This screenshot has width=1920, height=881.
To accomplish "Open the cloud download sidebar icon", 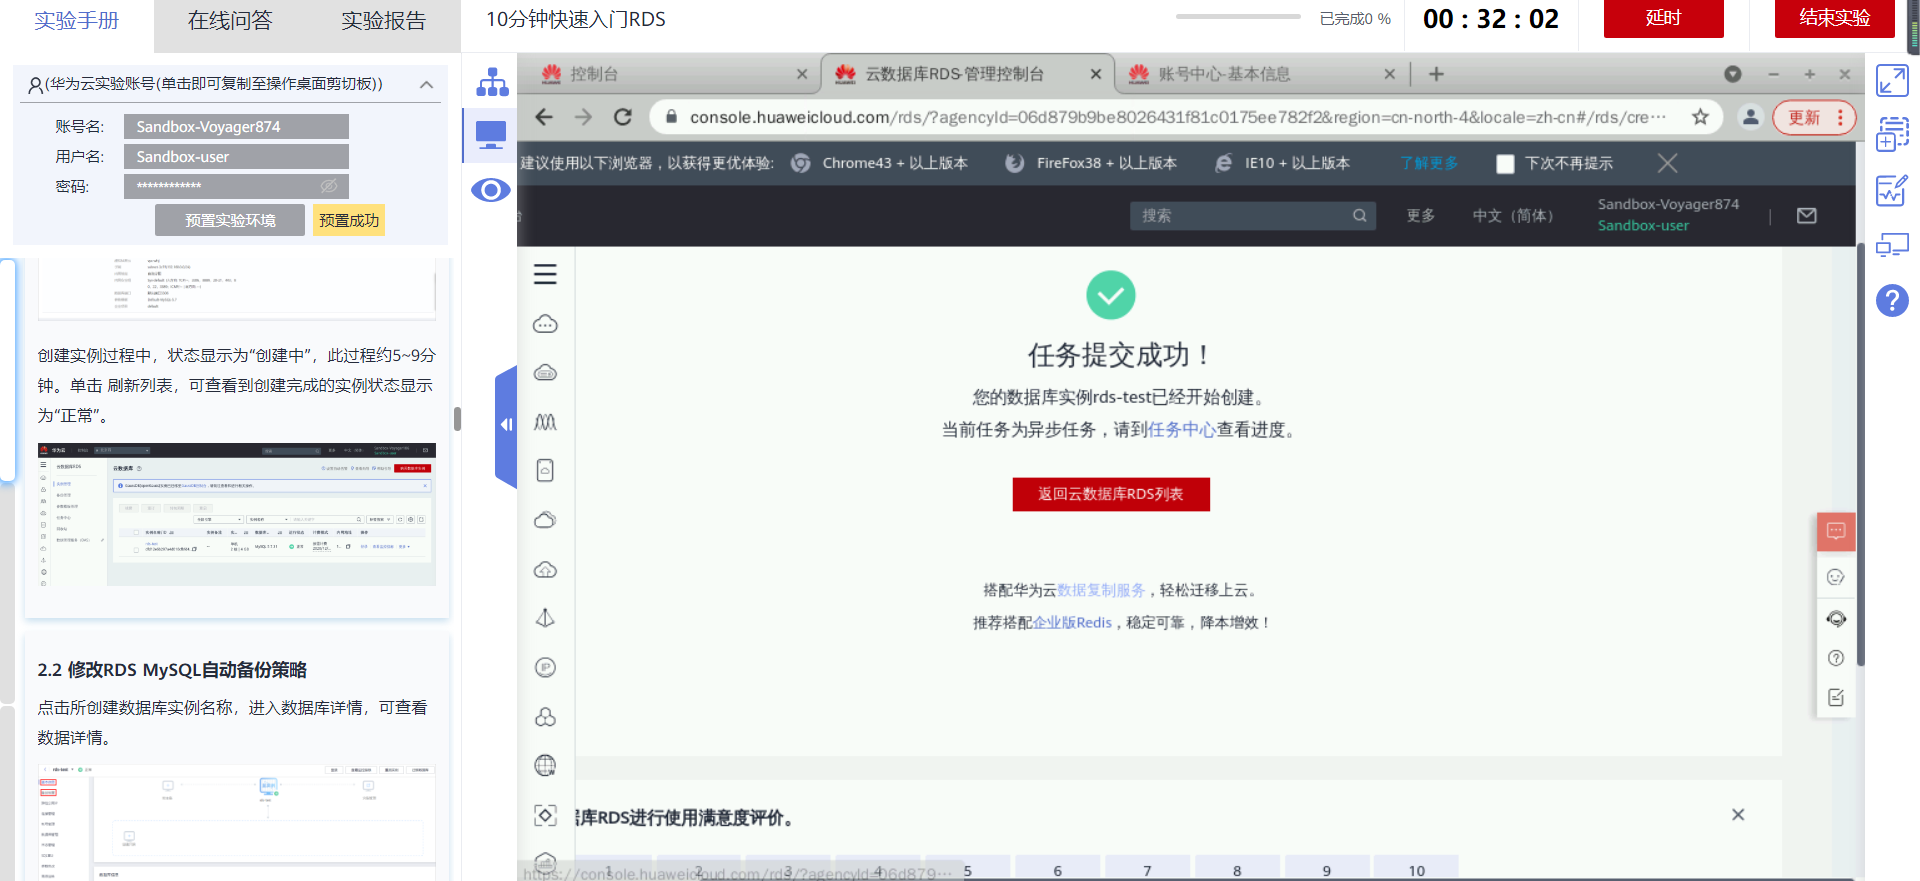I will [x=545, y=570].
